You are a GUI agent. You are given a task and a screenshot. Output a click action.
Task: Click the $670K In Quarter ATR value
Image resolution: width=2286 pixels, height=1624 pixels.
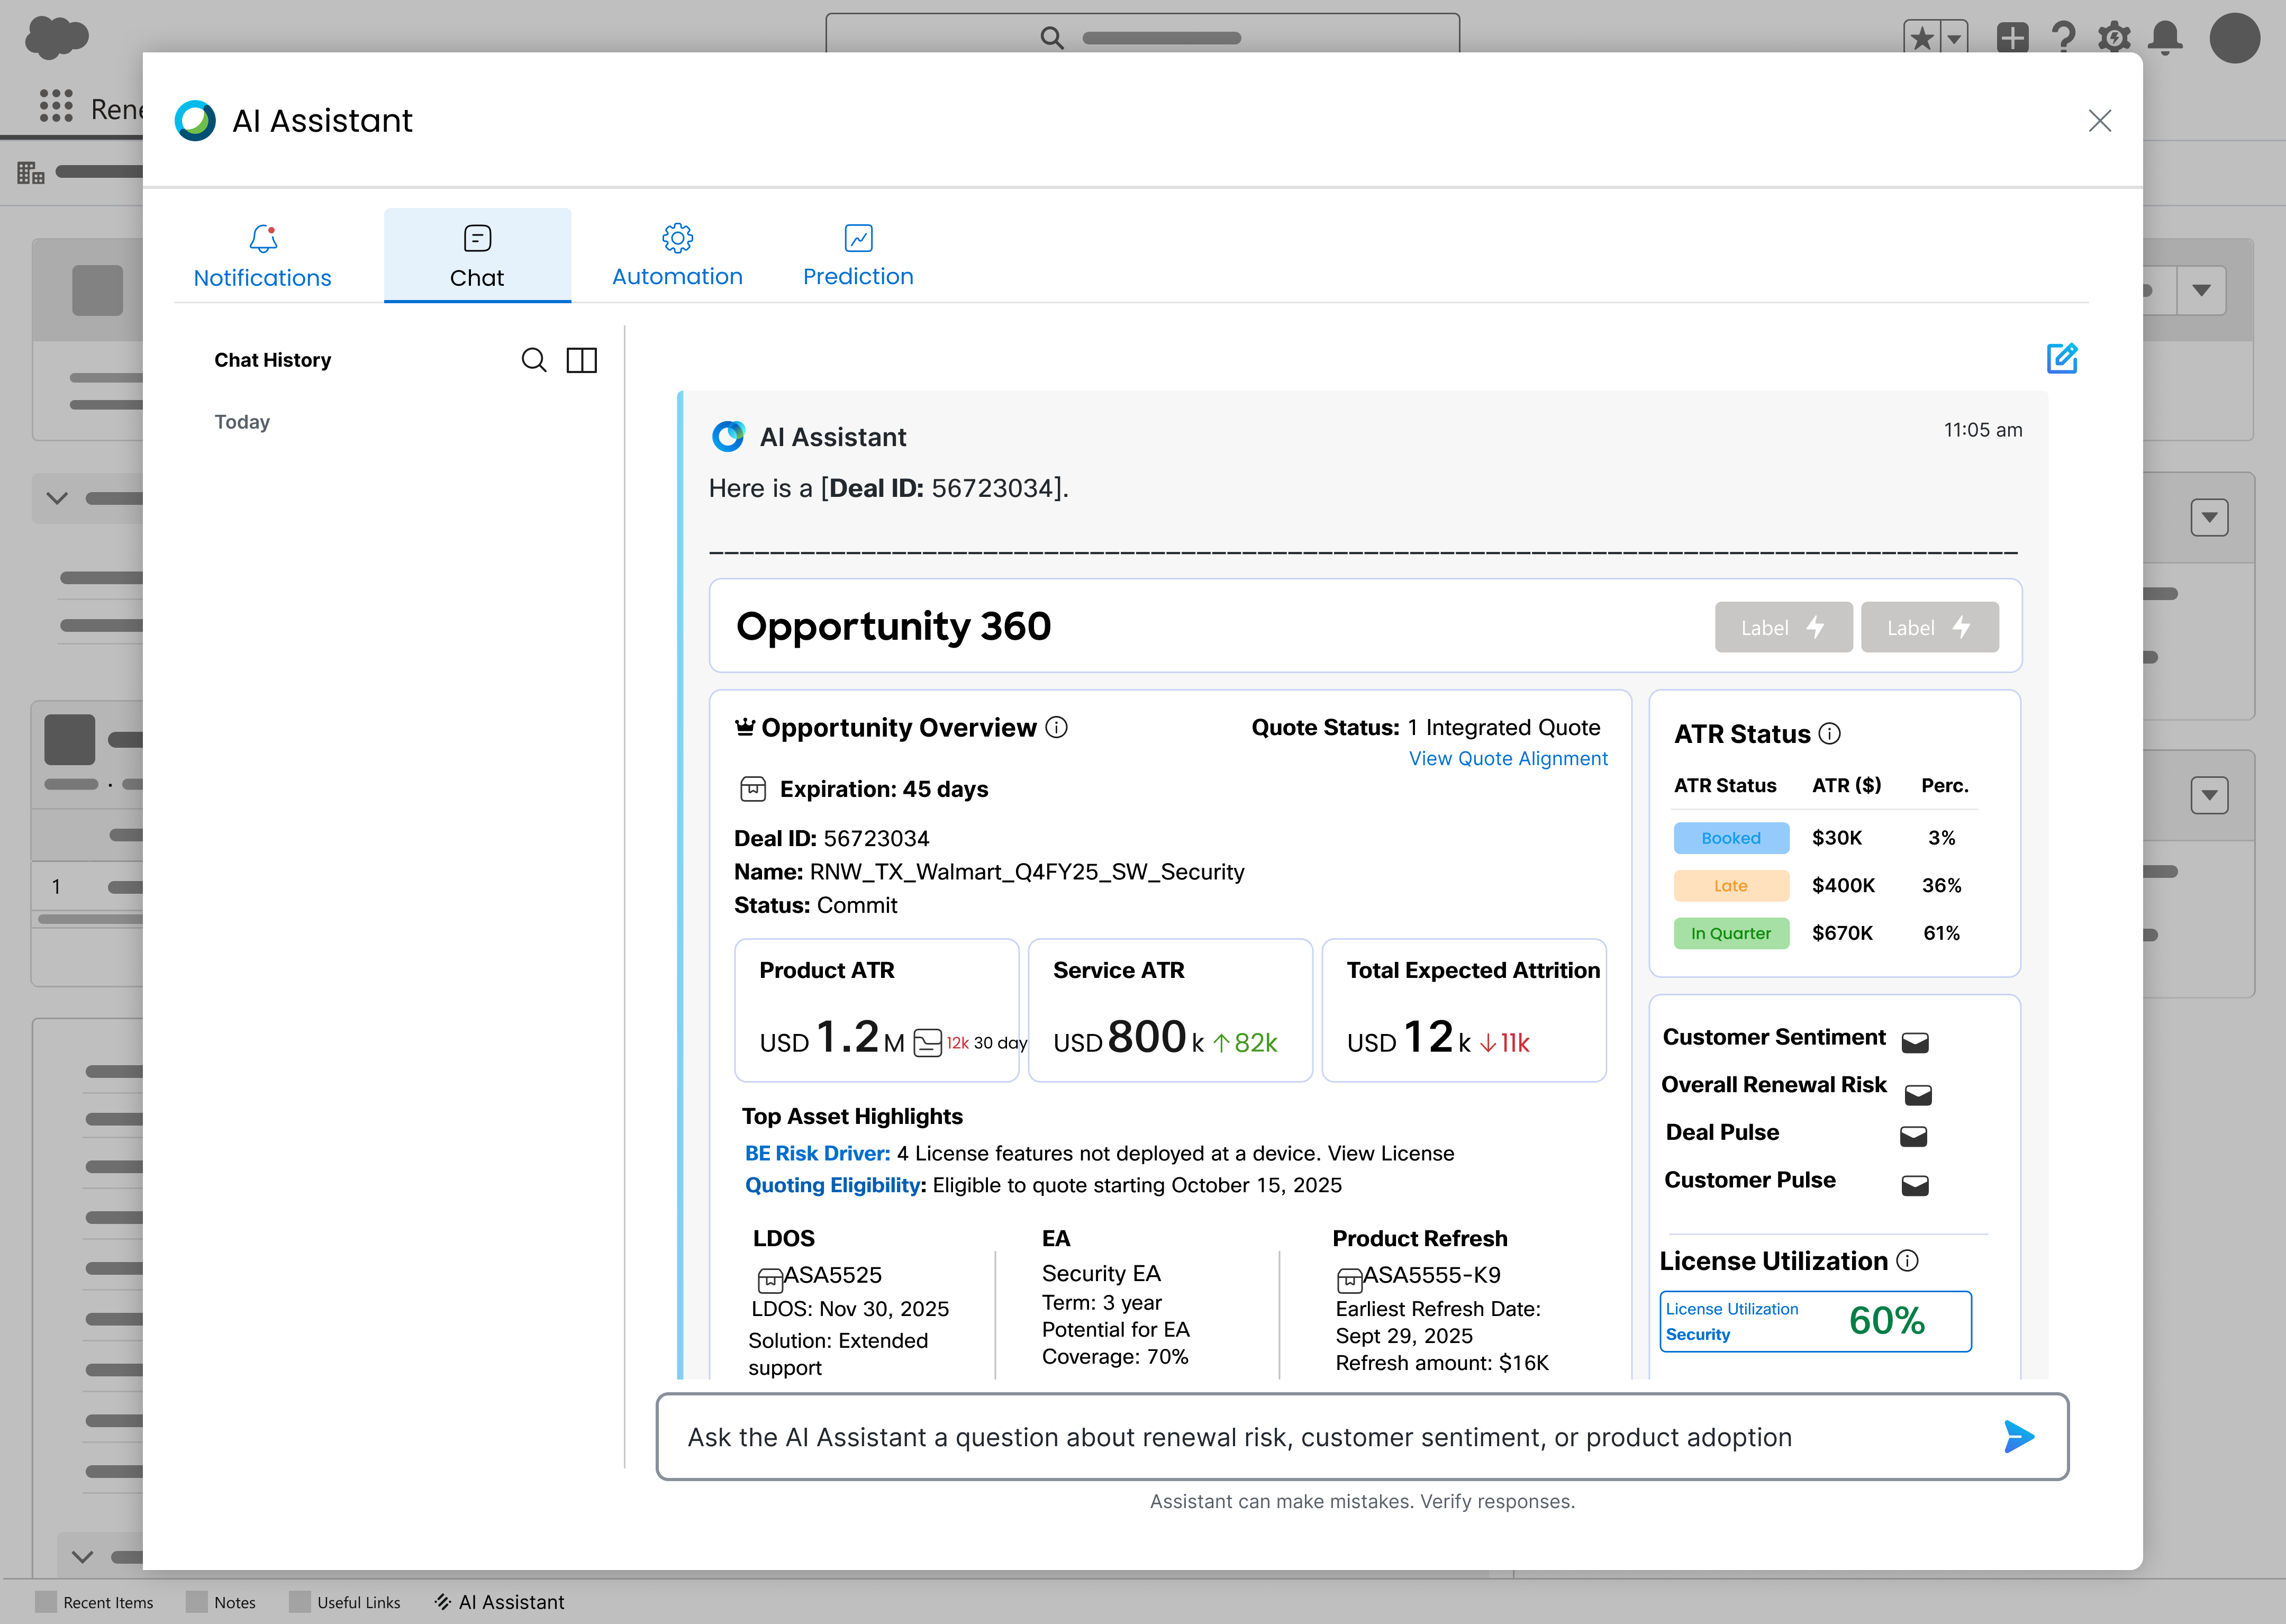[x=1842, y=933]
